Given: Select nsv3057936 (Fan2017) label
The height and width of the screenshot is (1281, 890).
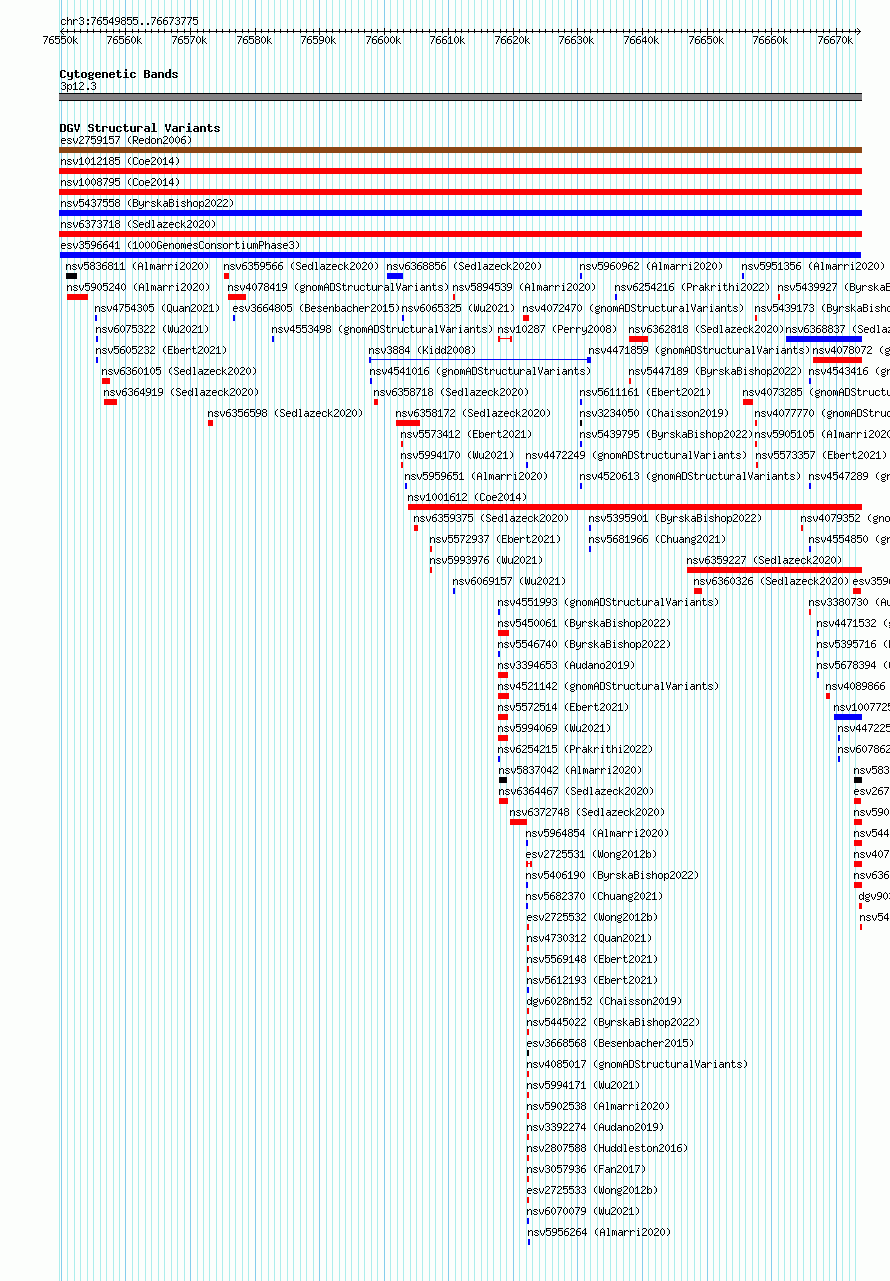Looking at the screenshot, I should (x=586, y=1169).
